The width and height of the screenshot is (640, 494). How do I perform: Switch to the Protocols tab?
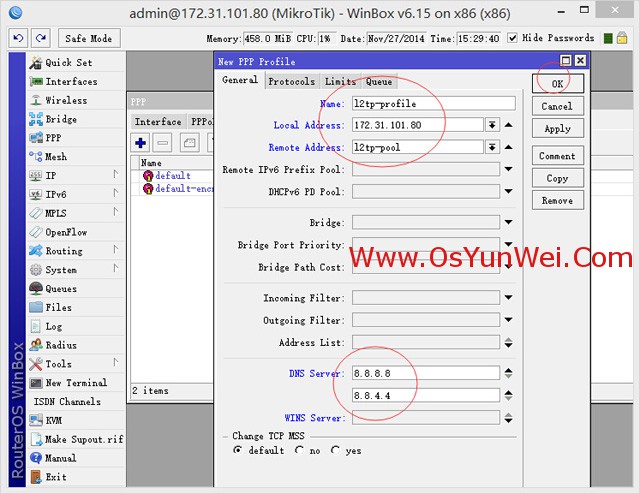click(x=292, y=82)
